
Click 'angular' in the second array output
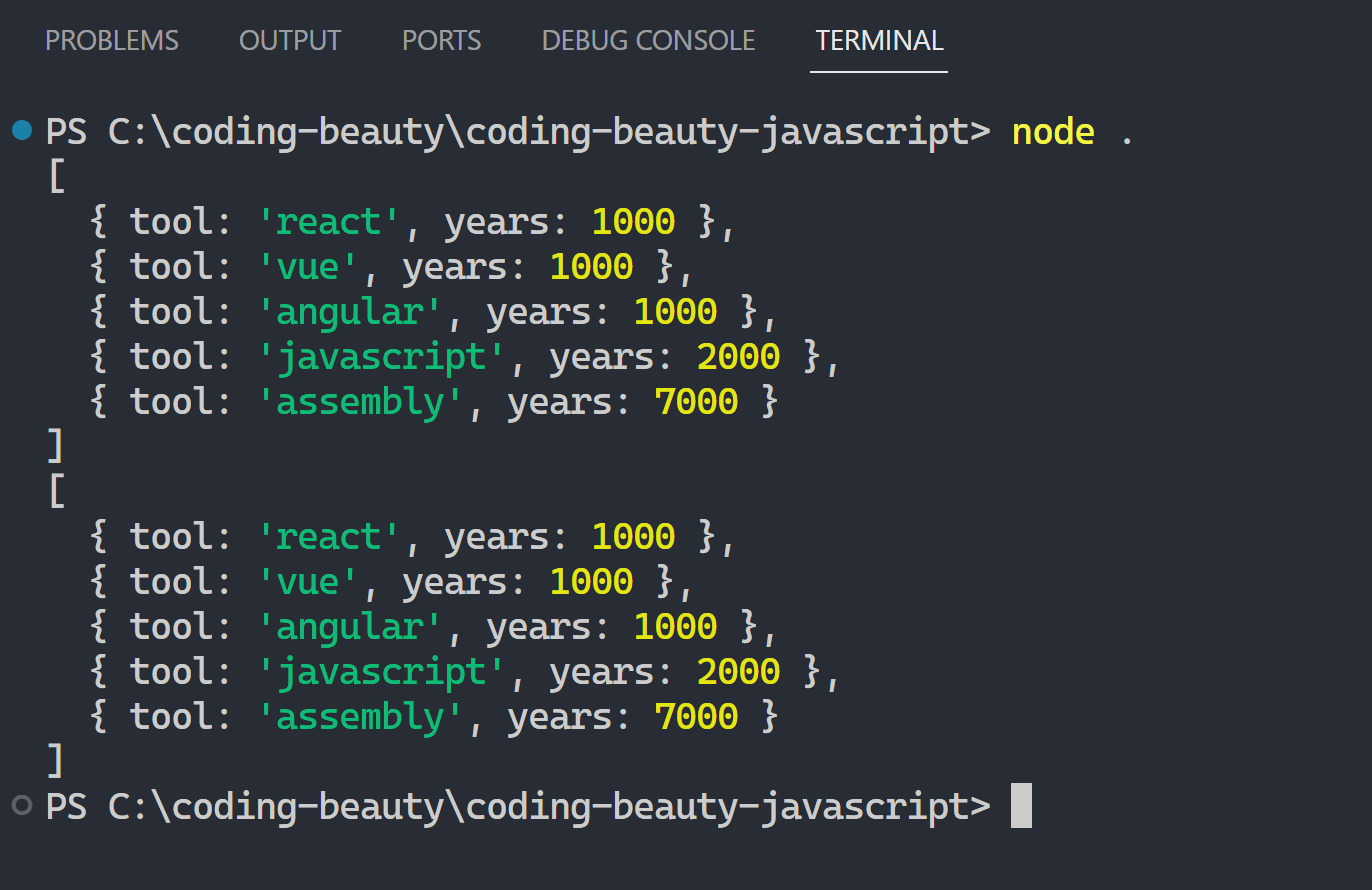click(x=351, y=626)
